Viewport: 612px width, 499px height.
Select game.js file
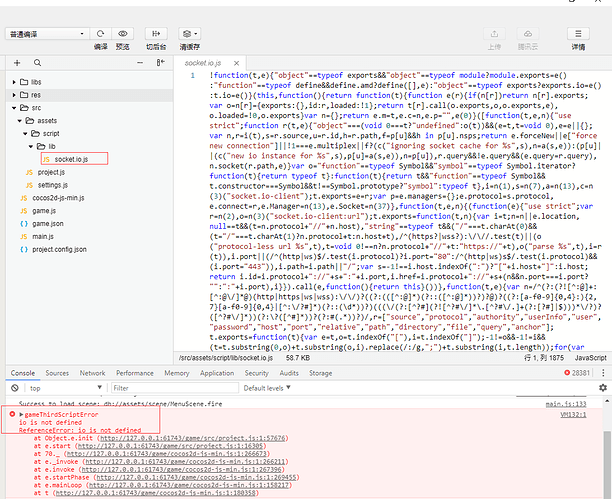44,211
